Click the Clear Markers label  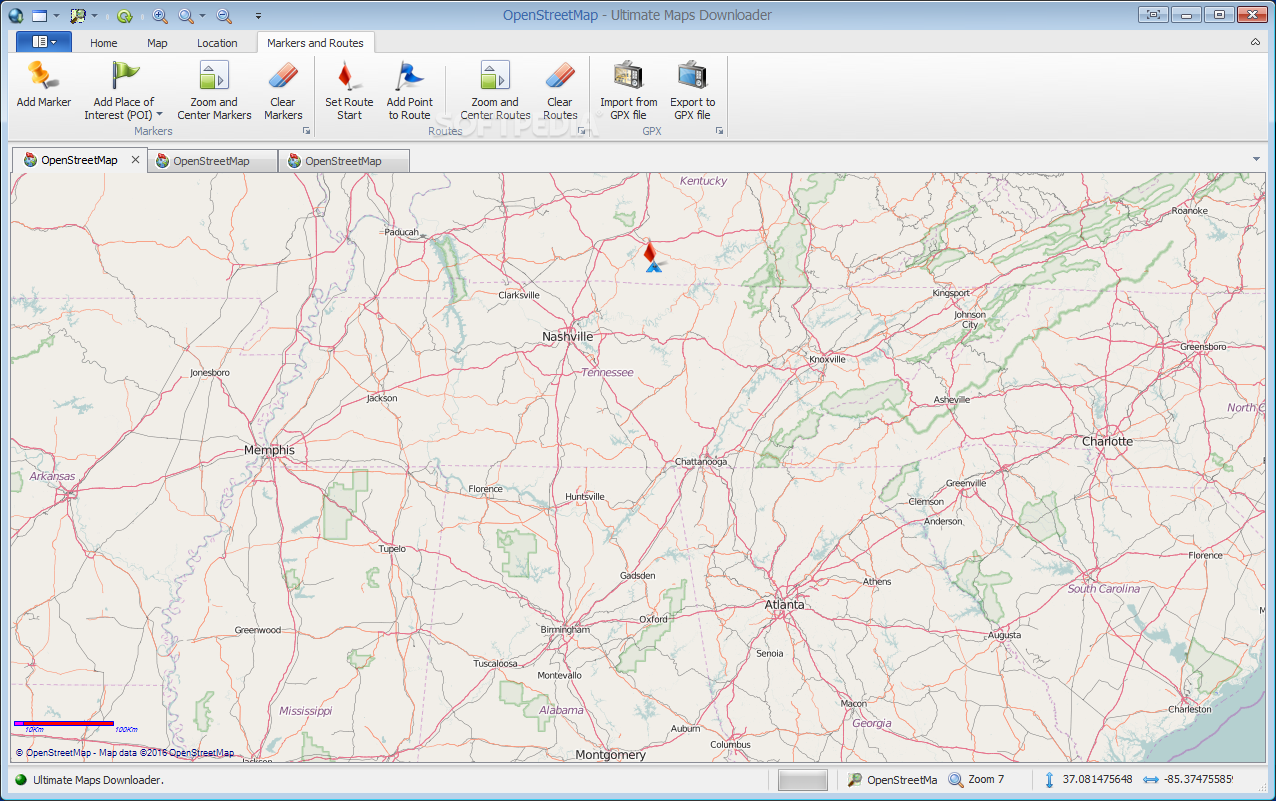[283, 108]
